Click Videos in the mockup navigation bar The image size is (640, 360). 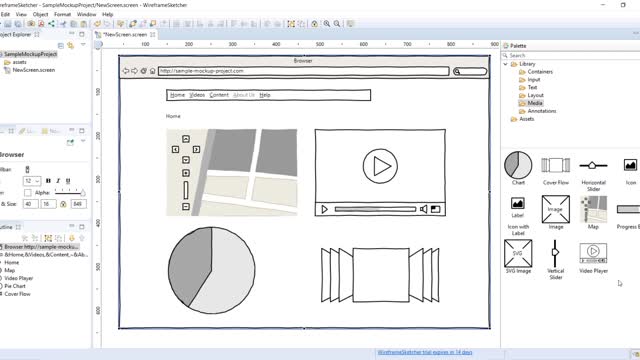point(197,95)
